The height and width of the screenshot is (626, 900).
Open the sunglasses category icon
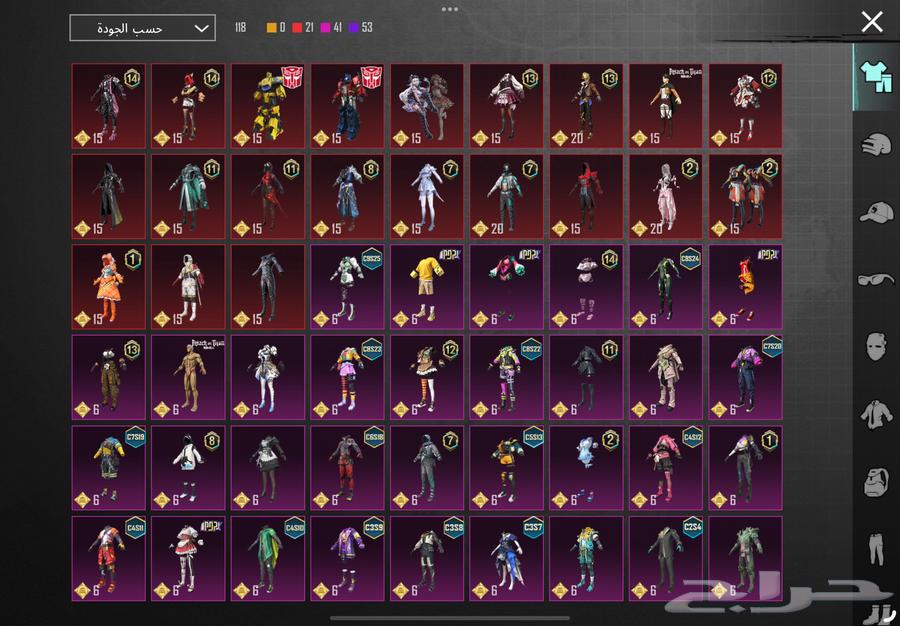tap(875, 279)
